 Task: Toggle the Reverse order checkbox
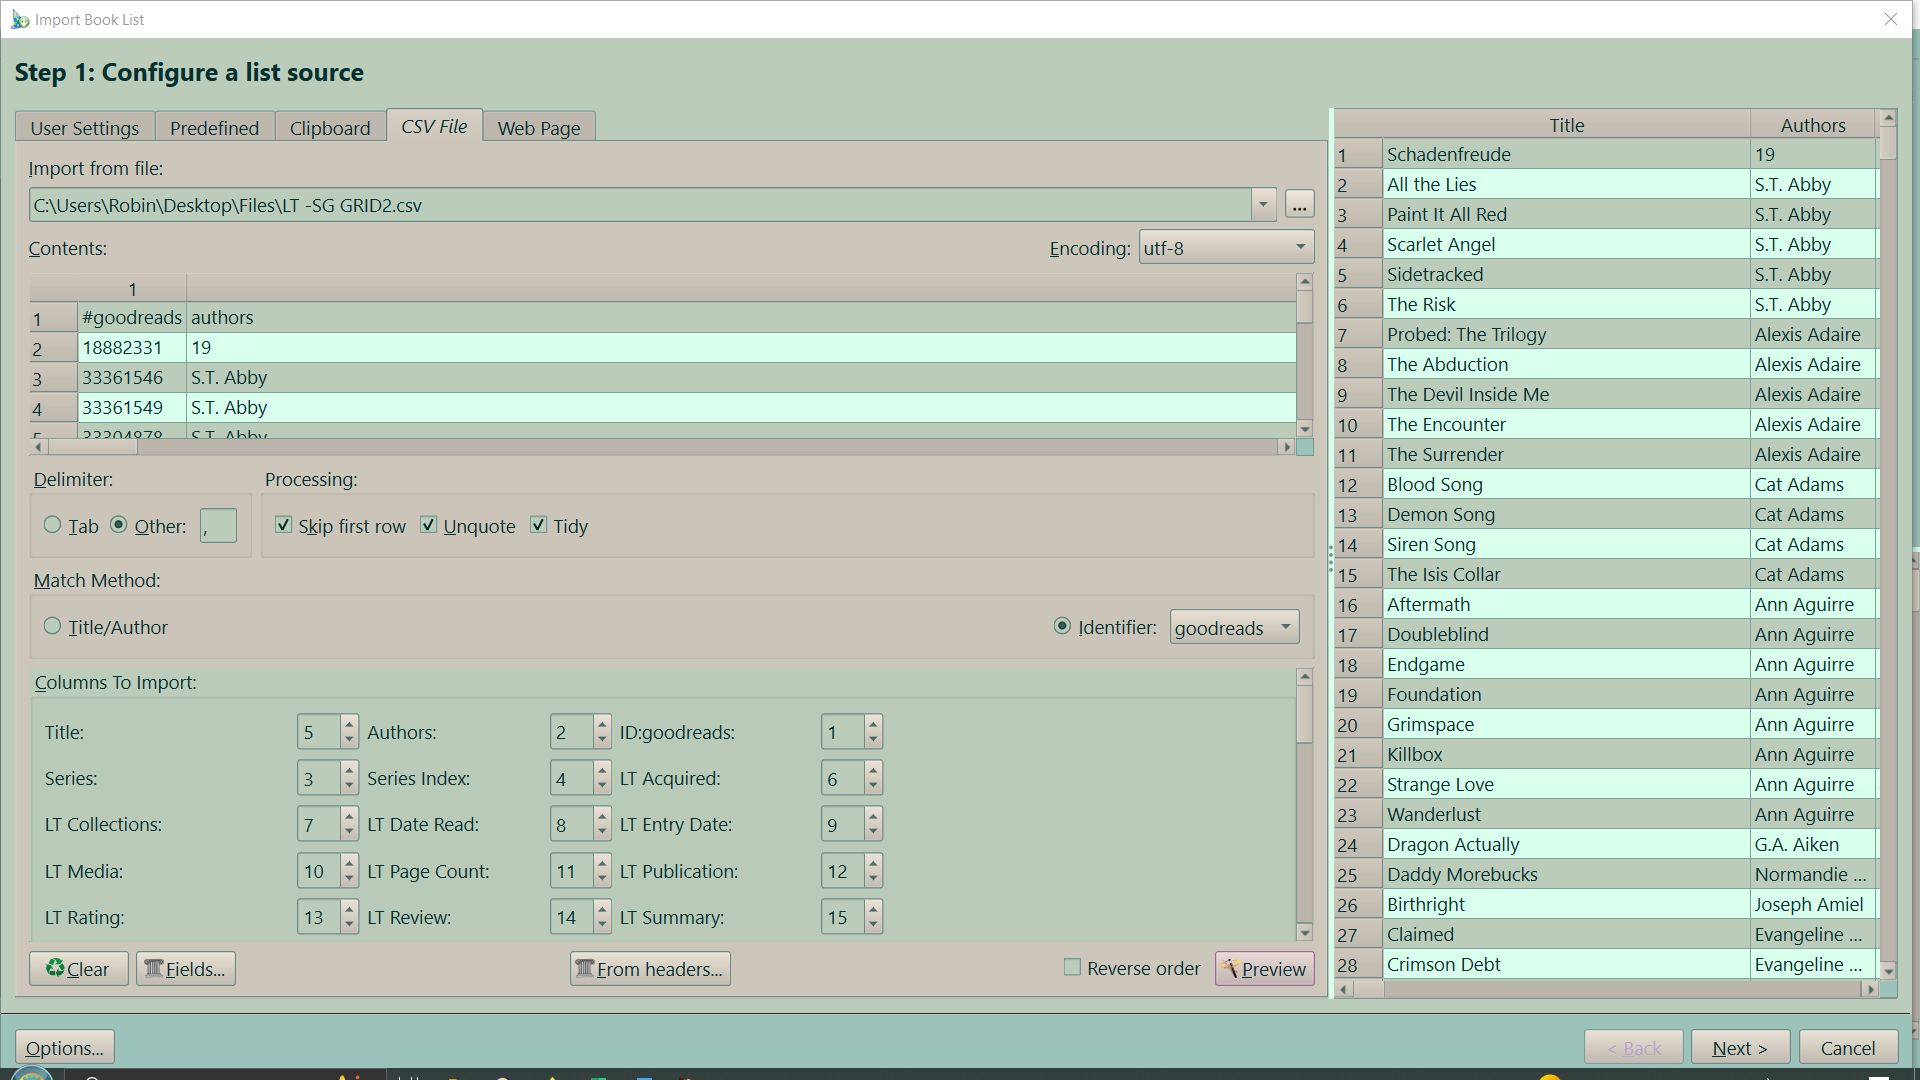coord(1072,967)
